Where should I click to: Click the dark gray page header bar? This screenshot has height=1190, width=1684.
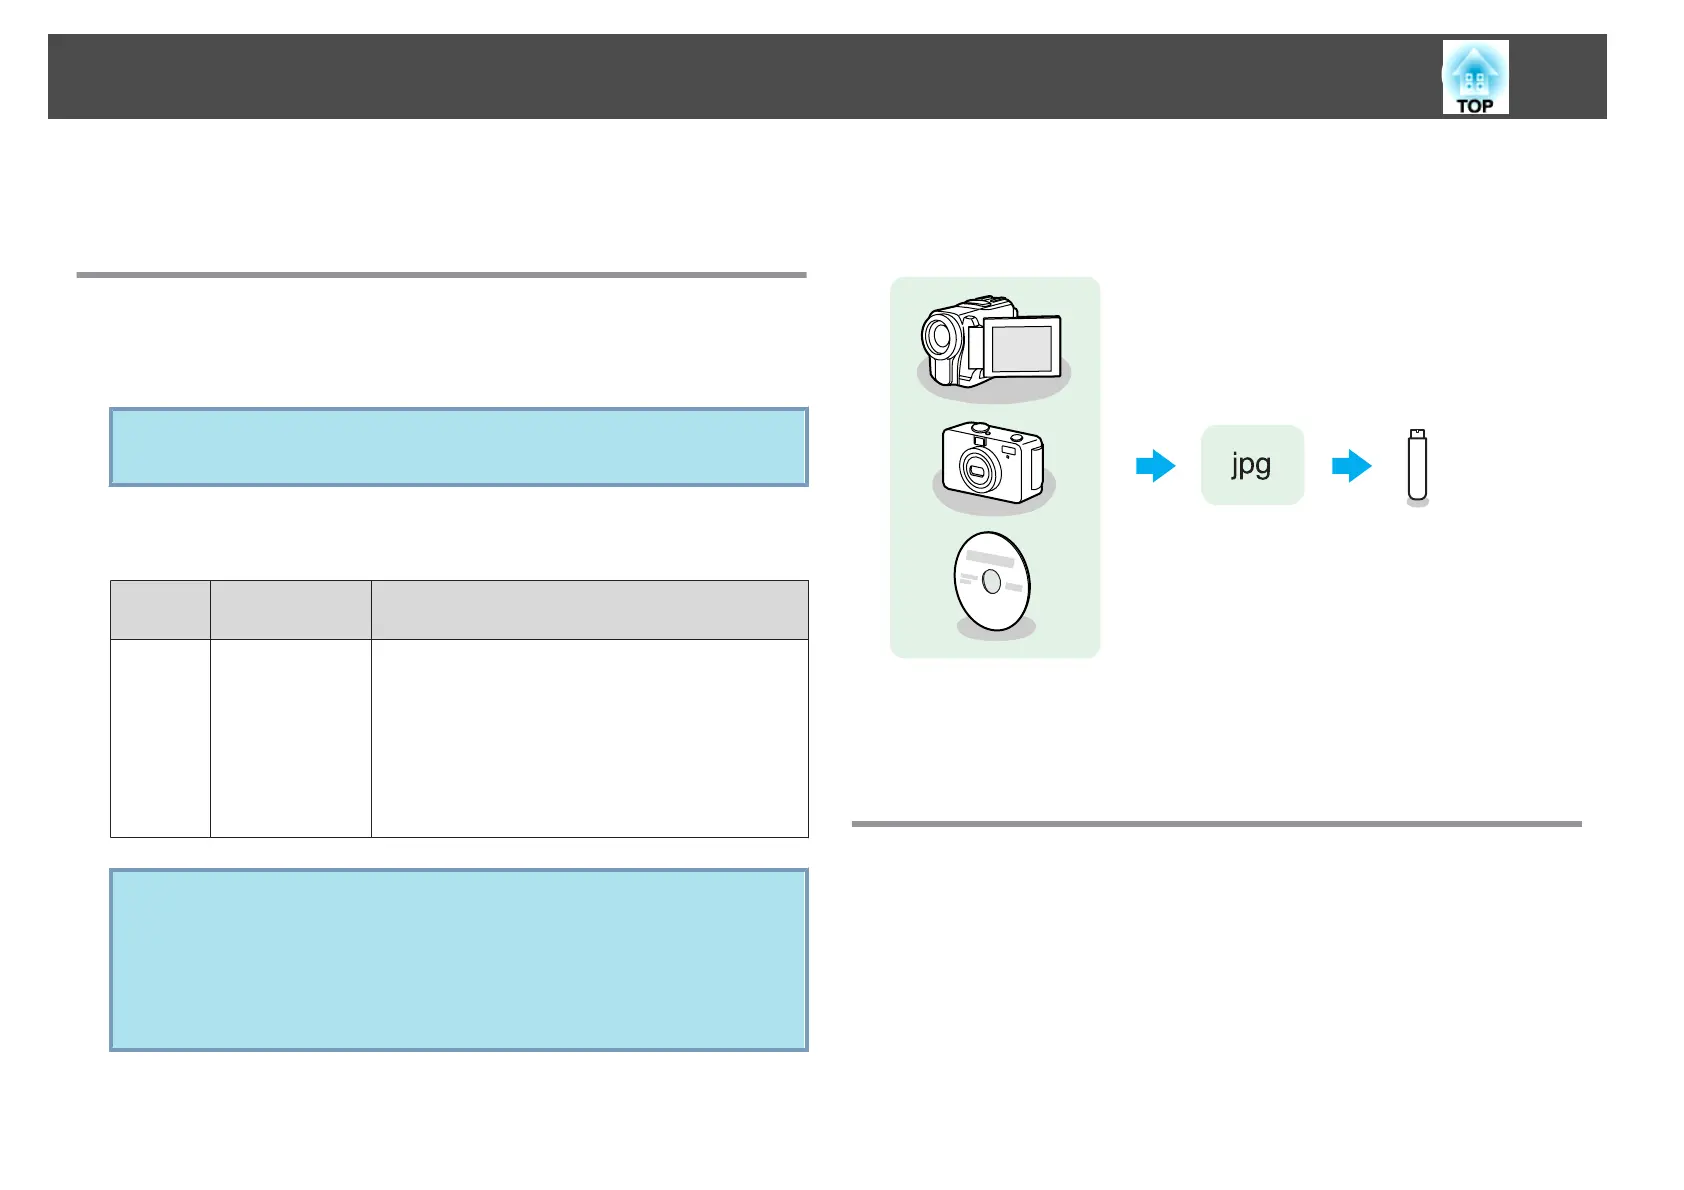(827, 77)
